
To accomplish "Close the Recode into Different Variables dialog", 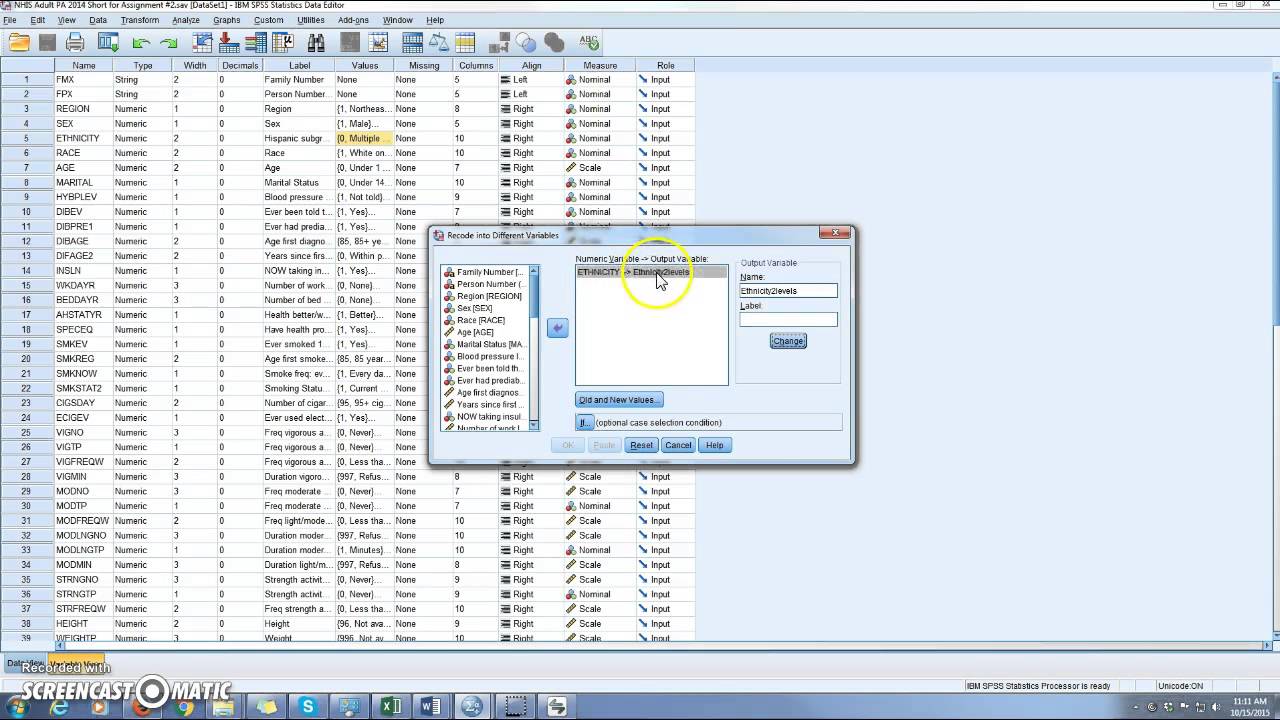I will coord(834,233).
